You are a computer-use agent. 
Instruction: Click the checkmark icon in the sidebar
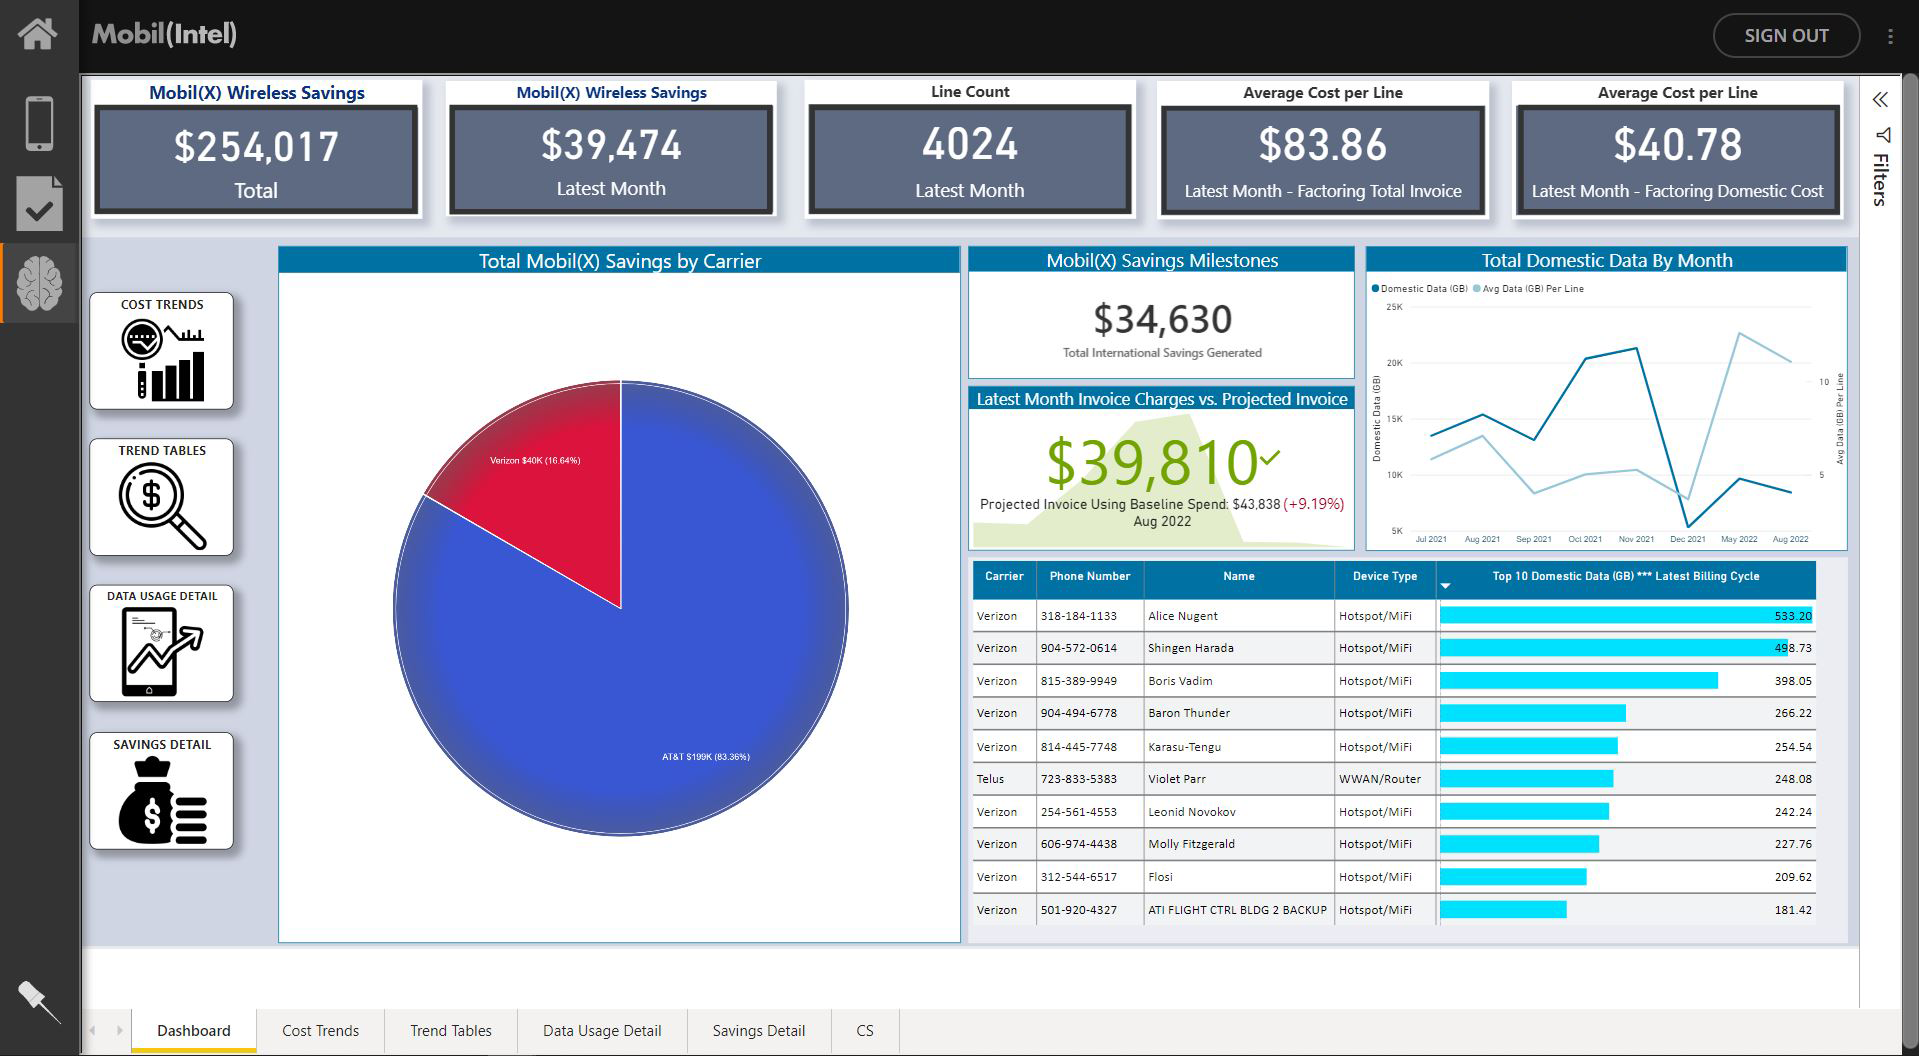tap(38, 204)
